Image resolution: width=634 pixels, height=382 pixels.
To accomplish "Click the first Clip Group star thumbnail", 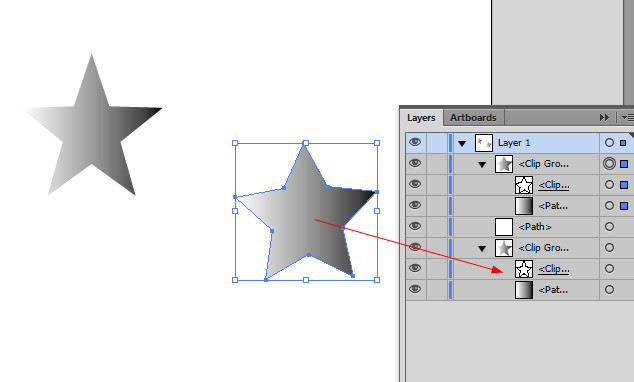I will 504,164.
